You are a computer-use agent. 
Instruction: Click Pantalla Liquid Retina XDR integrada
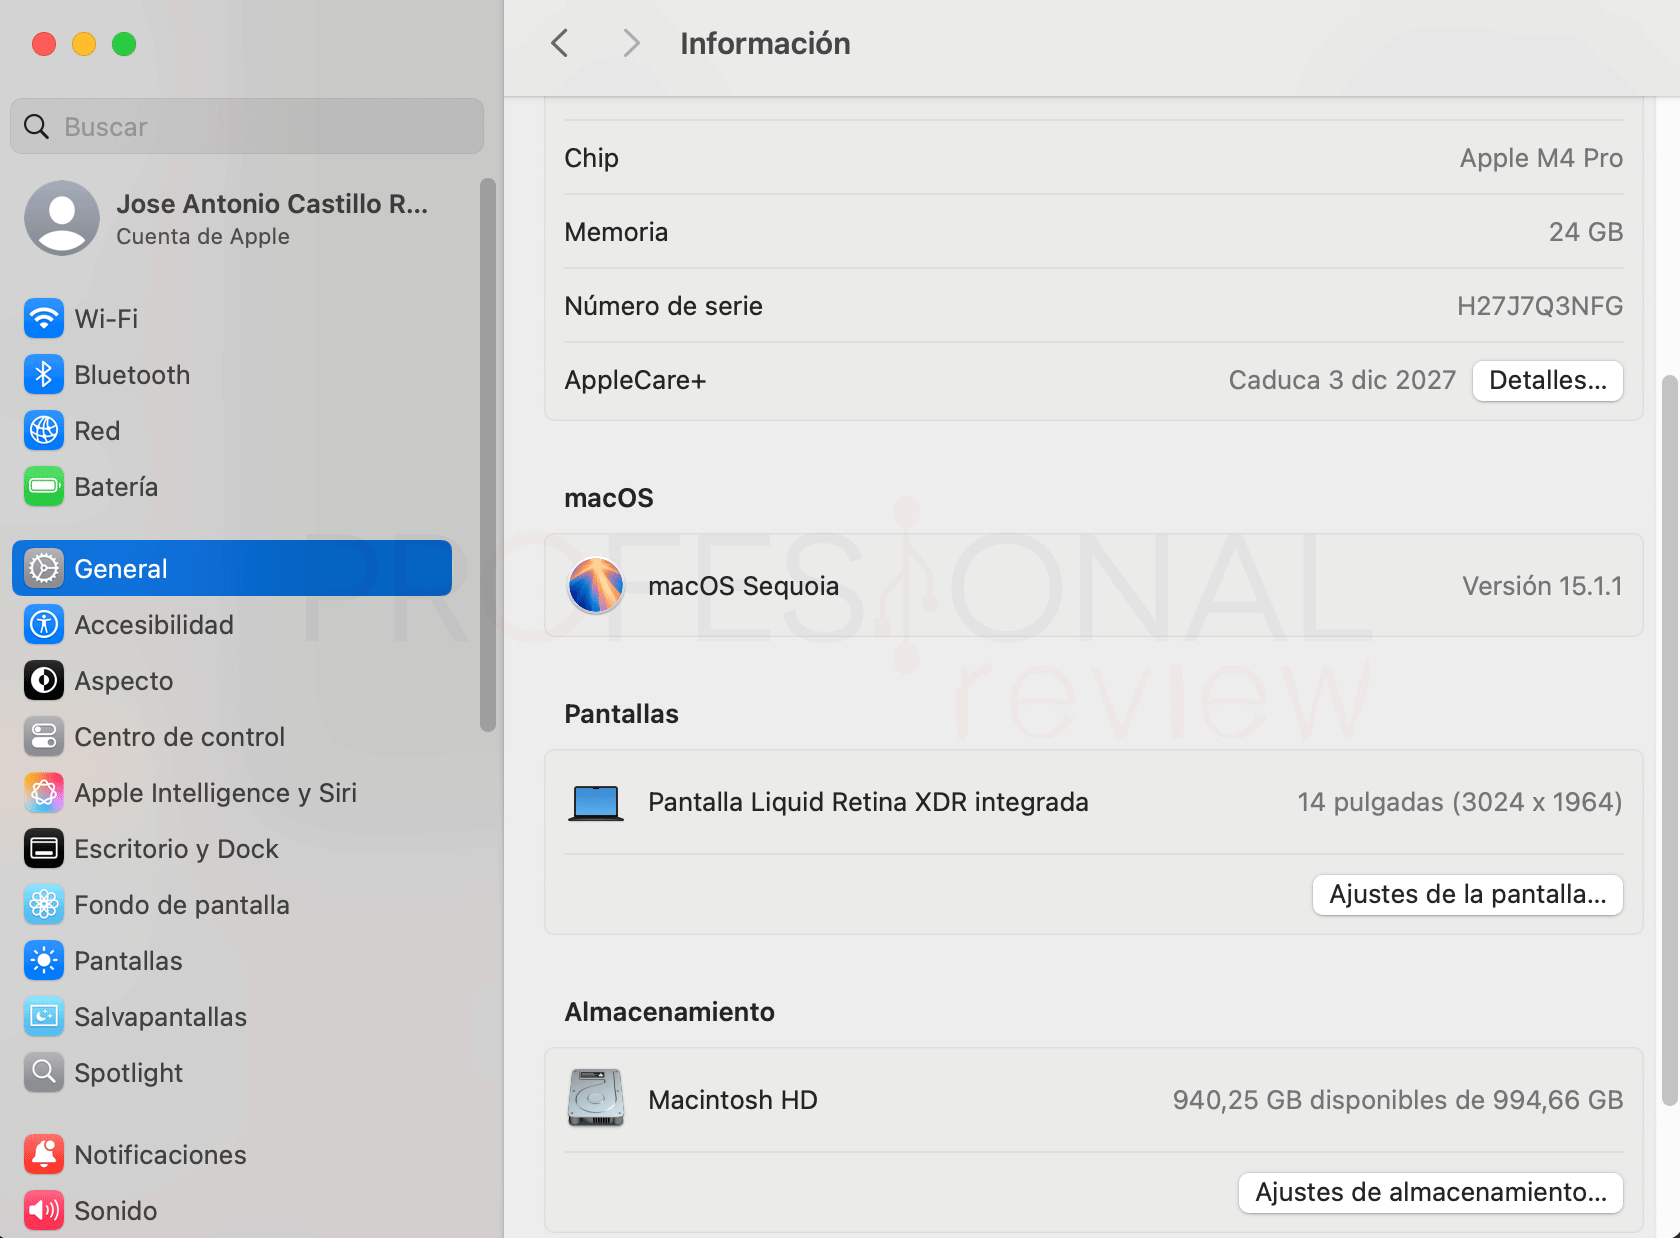[x=868, y=802]
